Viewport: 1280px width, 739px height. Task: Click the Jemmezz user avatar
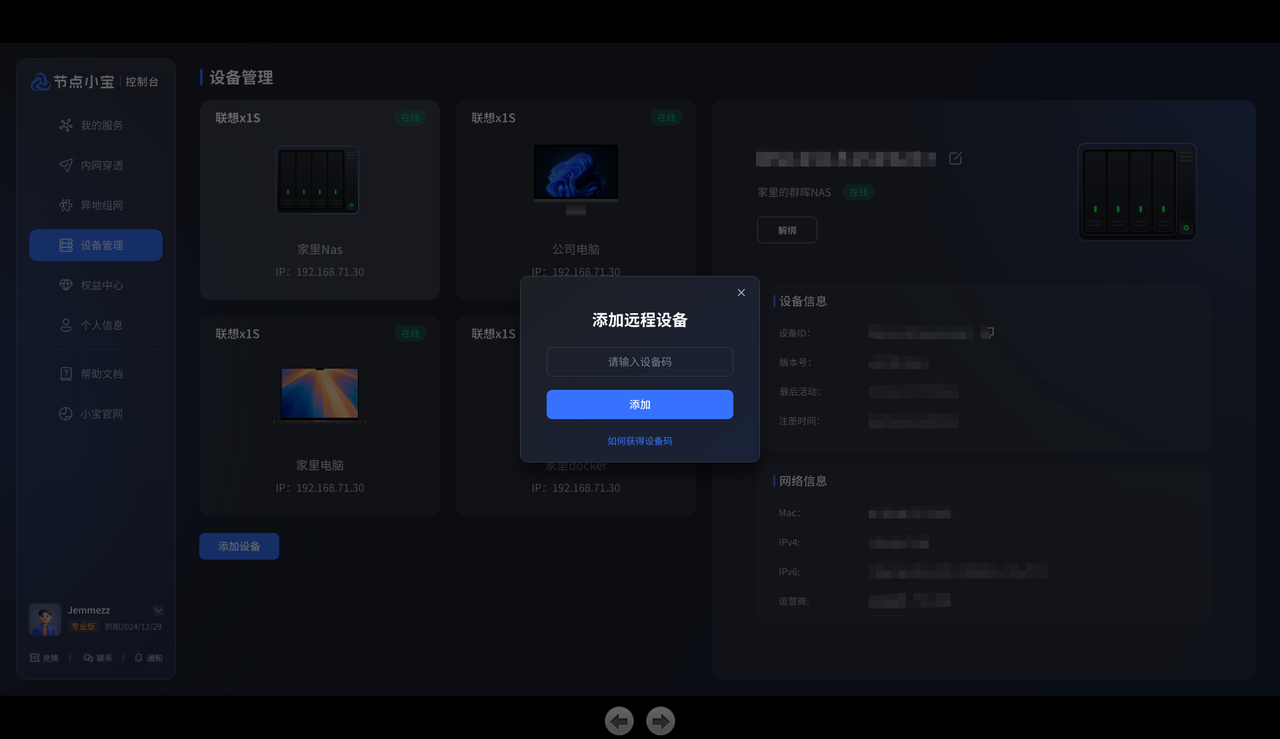tap(45, 620)
